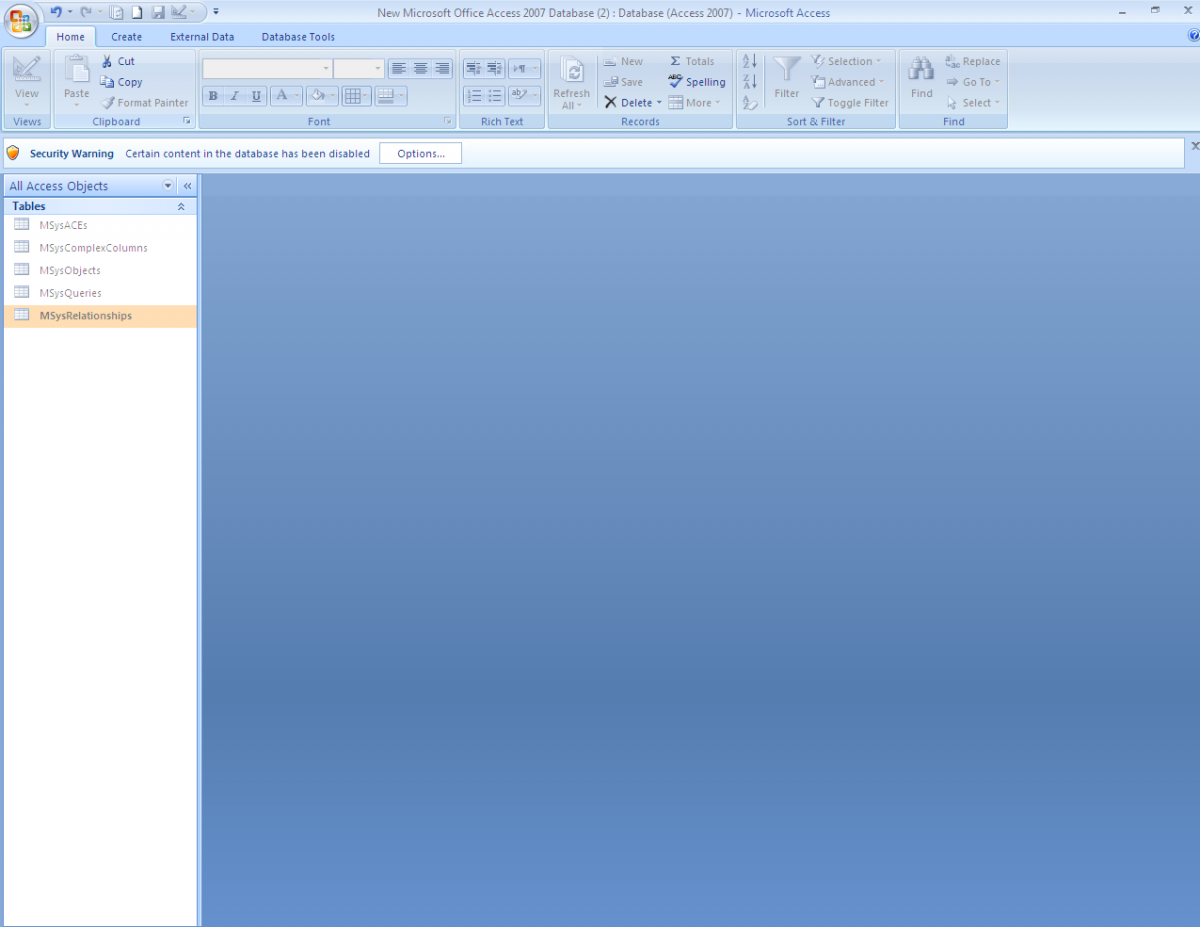
Task: Align text right
Action: tap(442, 69)
